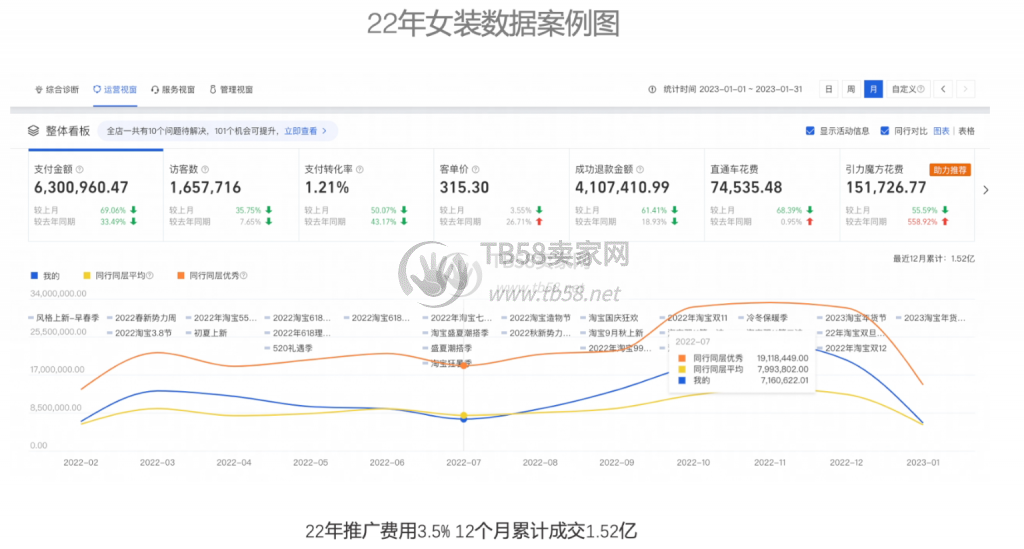Click the 2022-03 x-axis label
The width and height of the screenshot is (1024, 549).
coord(157,462)
